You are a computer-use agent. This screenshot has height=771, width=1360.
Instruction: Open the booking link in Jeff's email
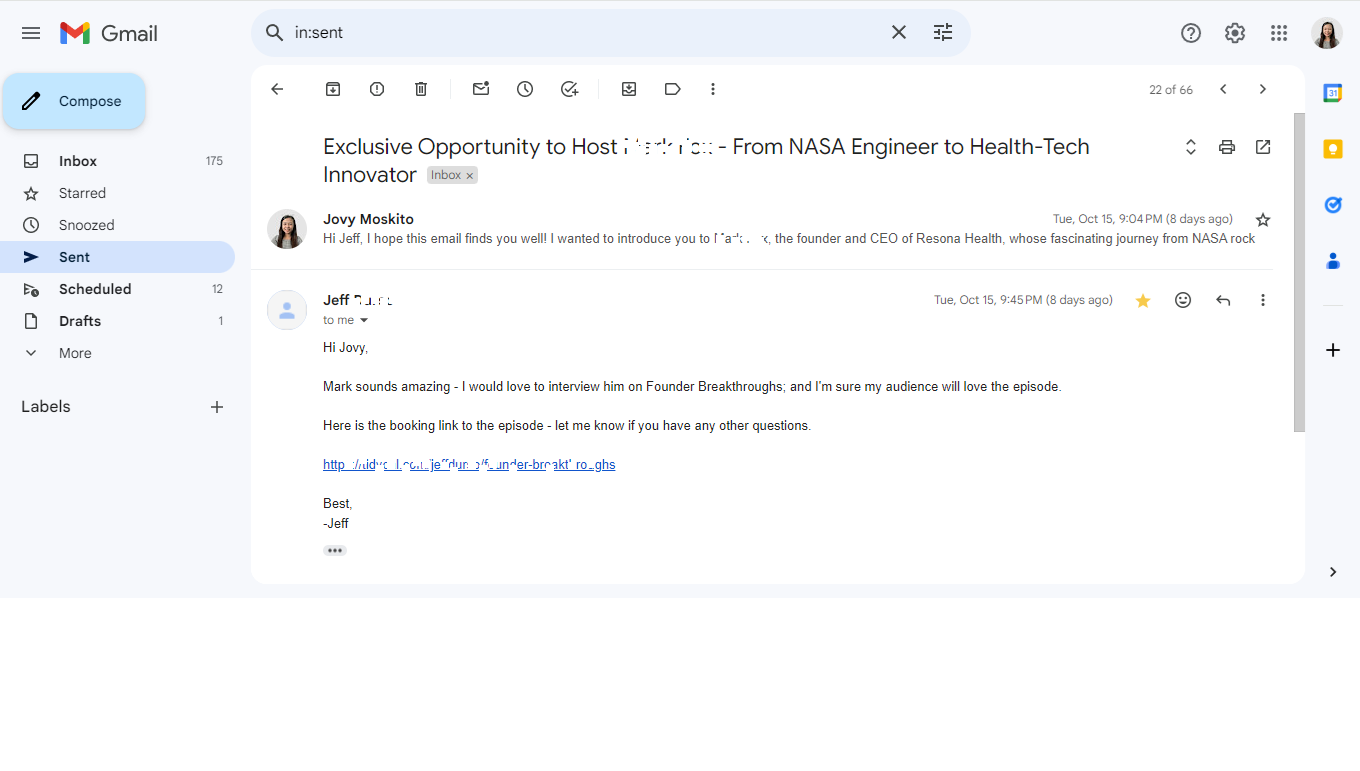(x=469, y=465)
